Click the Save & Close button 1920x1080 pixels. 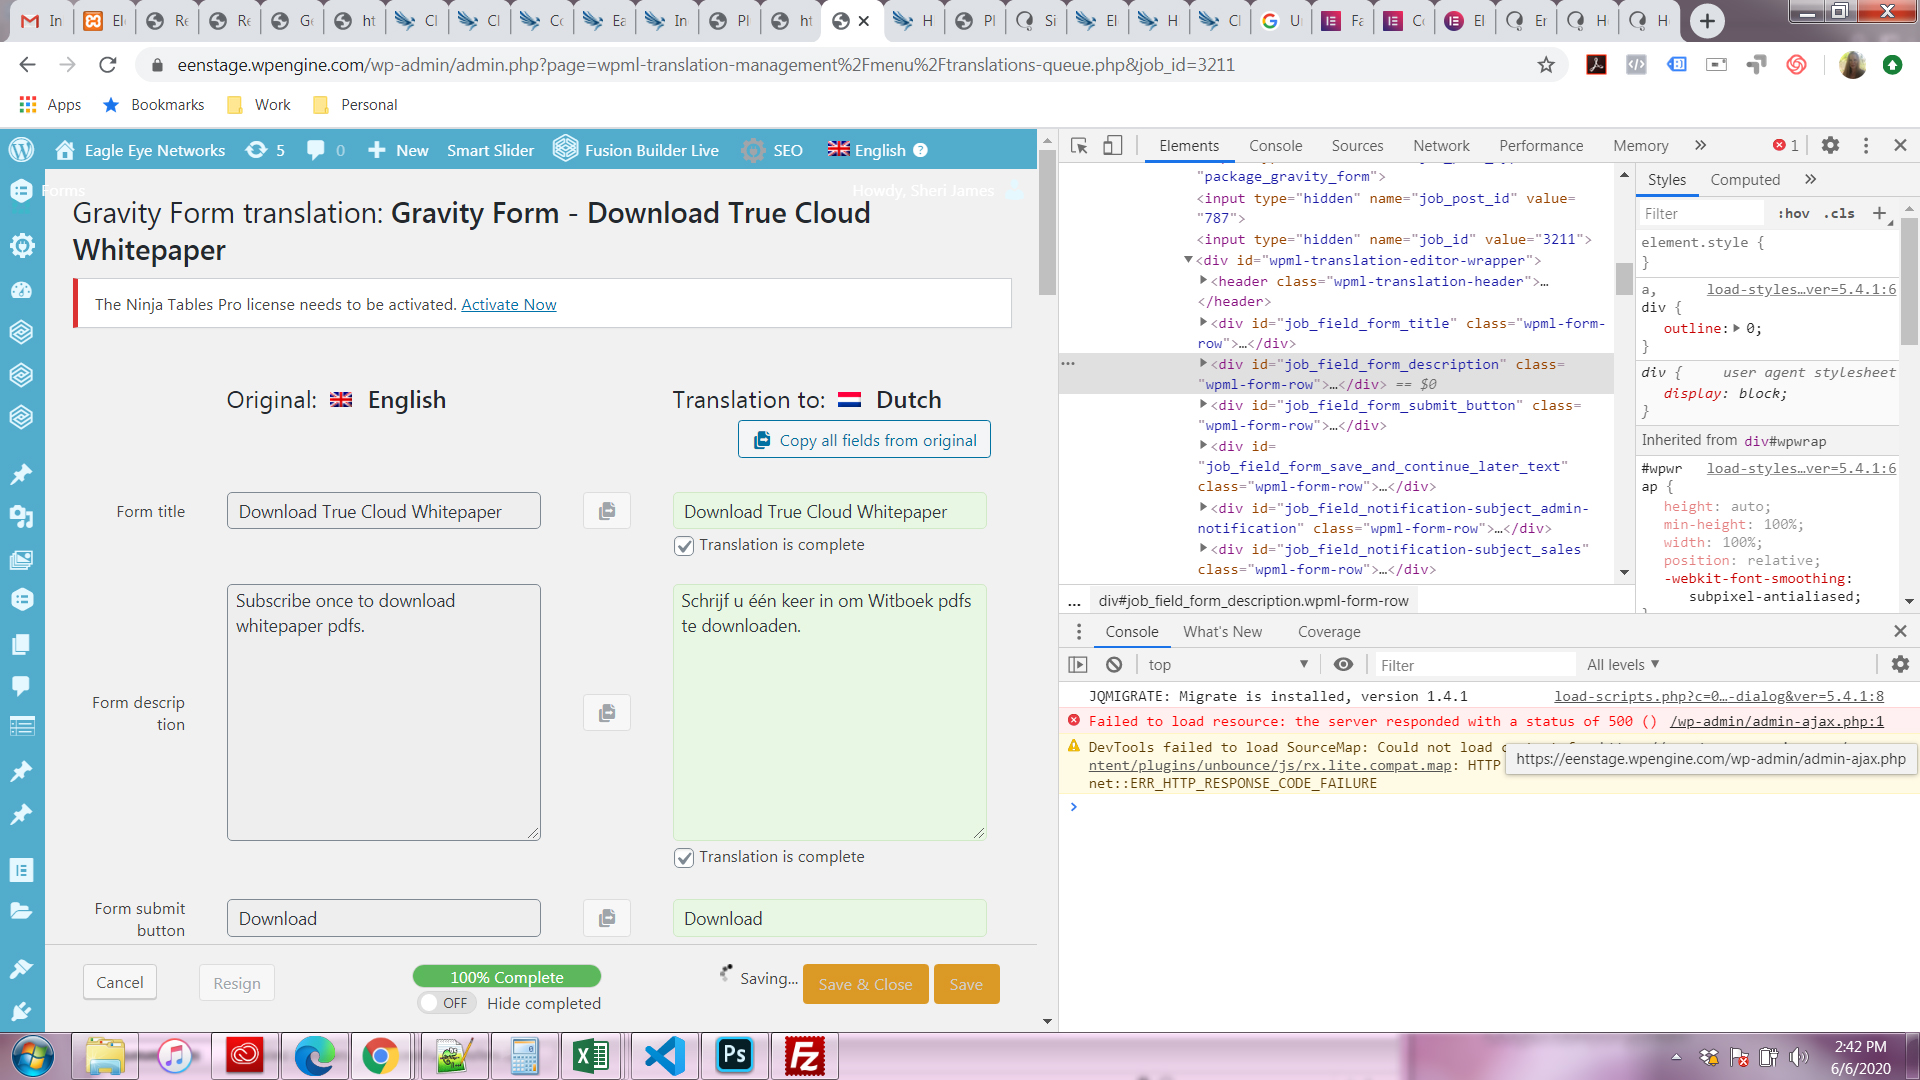[865, 984]
